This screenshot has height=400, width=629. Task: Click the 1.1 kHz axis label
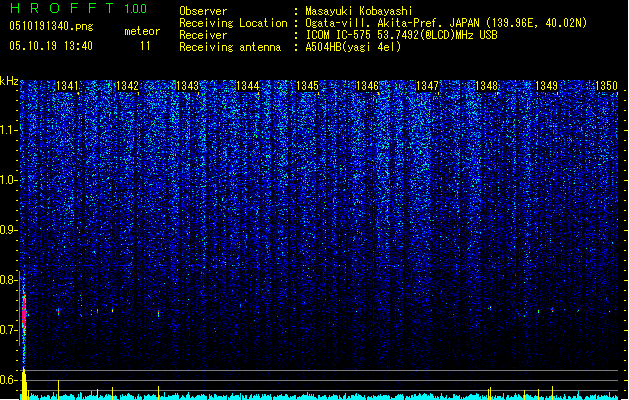pyautogui.click(x=8, y=130)
